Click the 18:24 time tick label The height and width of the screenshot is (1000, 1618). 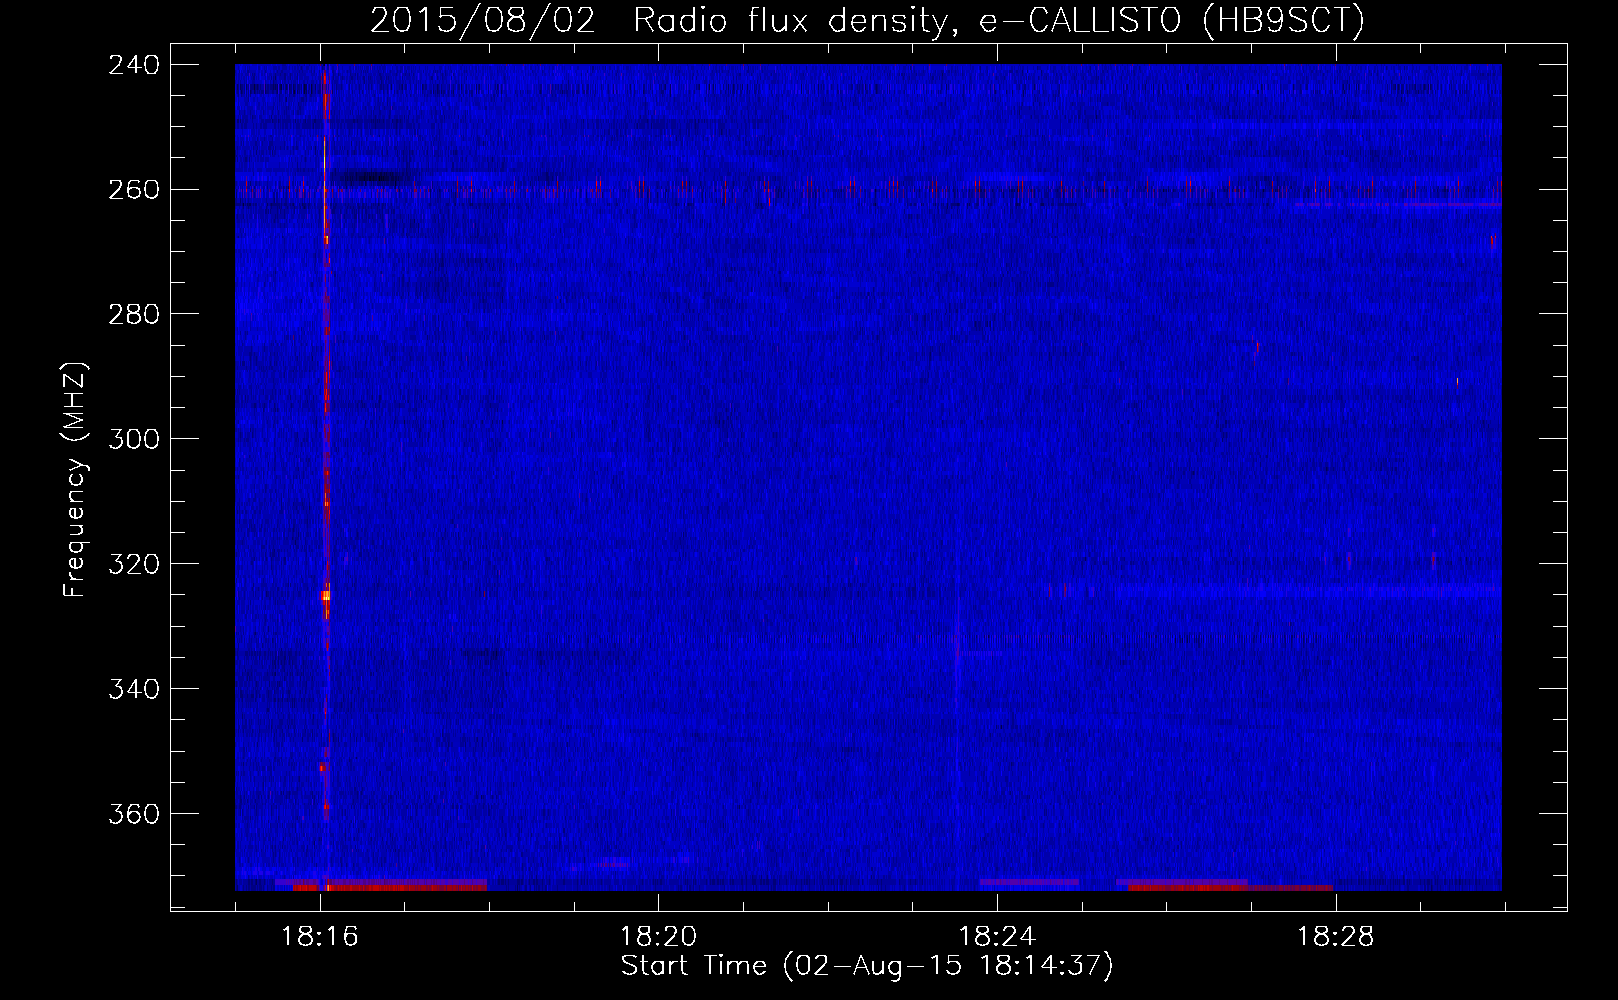pyautogui.click(x=997, y=937)
